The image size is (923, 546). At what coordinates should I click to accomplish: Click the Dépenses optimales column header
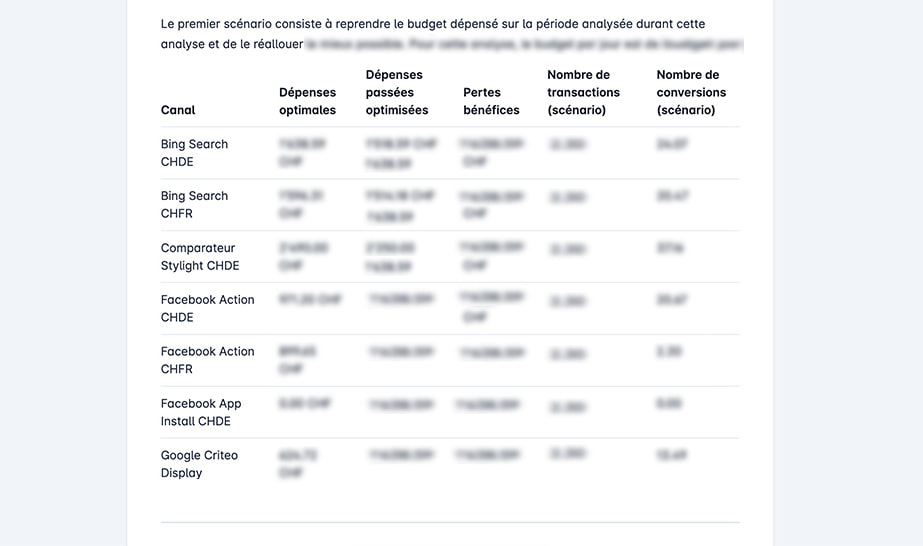(307, 101)
